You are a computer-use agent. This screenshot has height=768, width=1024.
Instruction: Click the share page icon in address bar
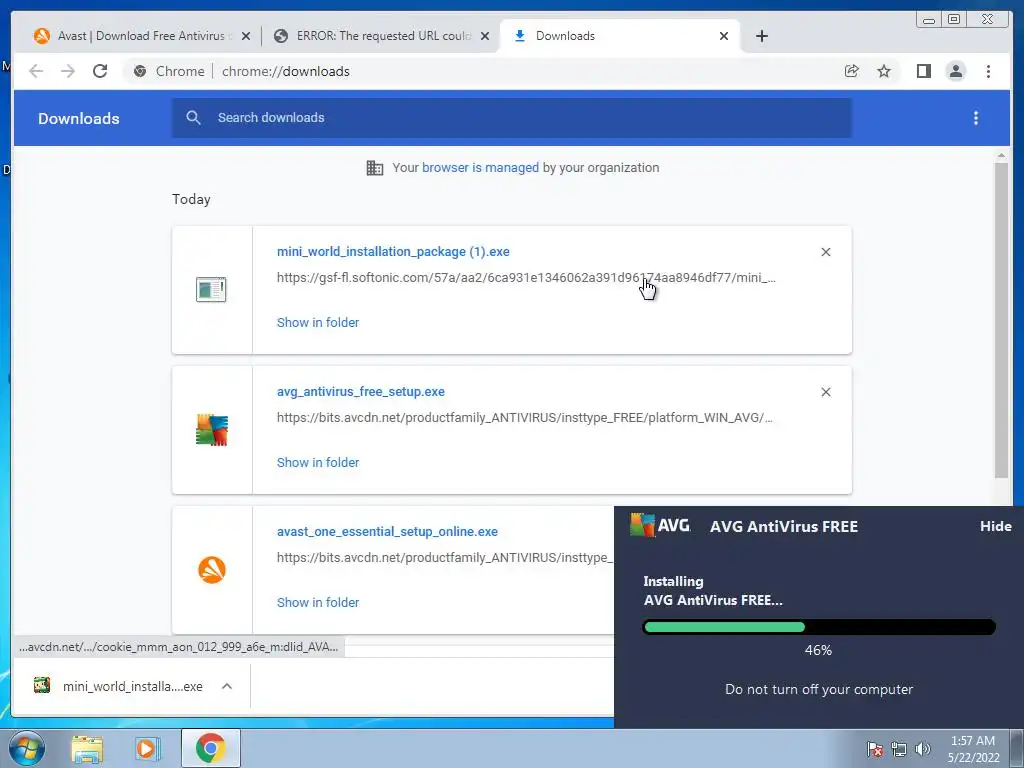pyautogui.click(x=852, y=71)
